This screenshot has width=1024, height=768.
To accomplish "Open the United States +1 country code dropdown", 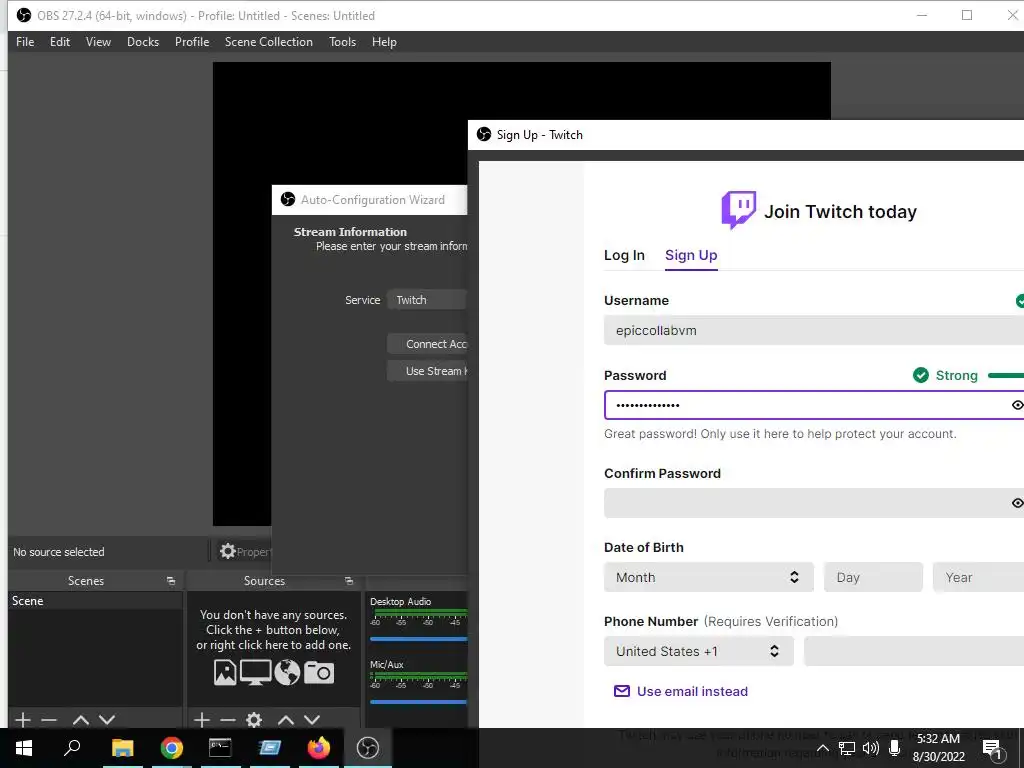I will click(x=698, y=651).
